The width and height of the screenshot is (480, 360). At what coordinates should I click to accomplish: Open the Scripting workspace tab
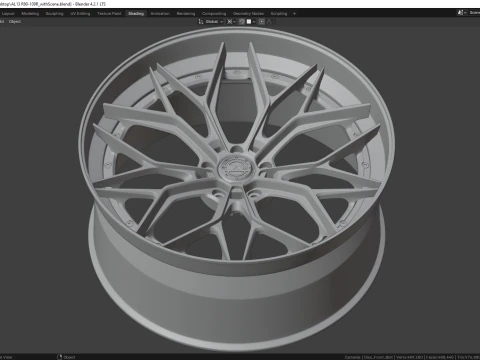tap(279, 14)
